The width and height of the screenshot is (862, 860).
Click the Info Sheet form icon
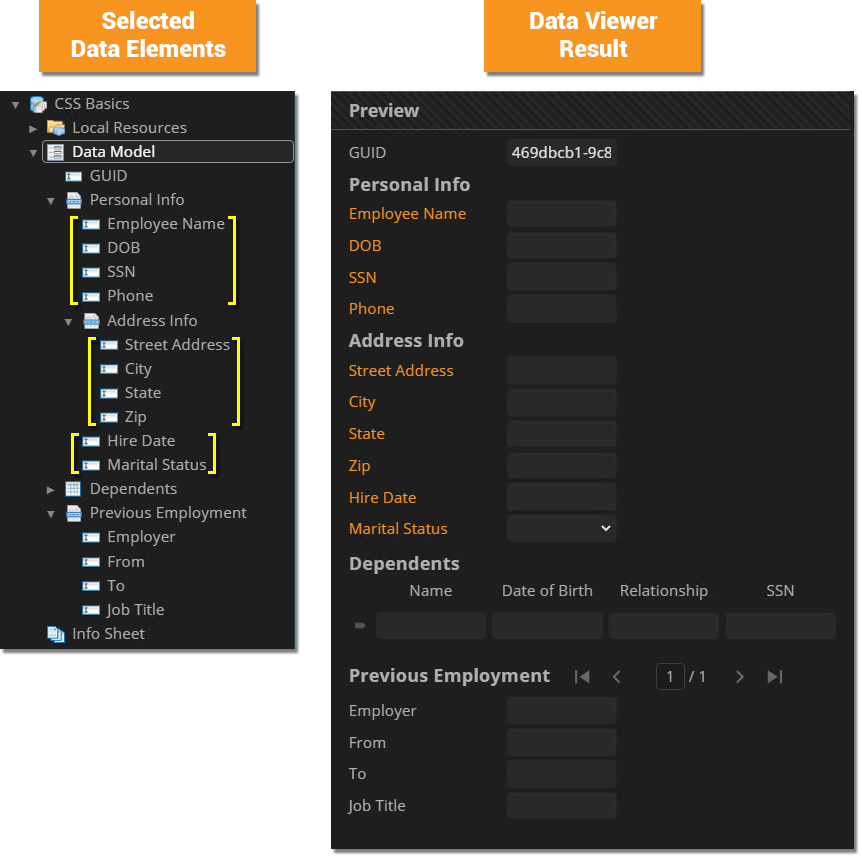click(56, 634)
